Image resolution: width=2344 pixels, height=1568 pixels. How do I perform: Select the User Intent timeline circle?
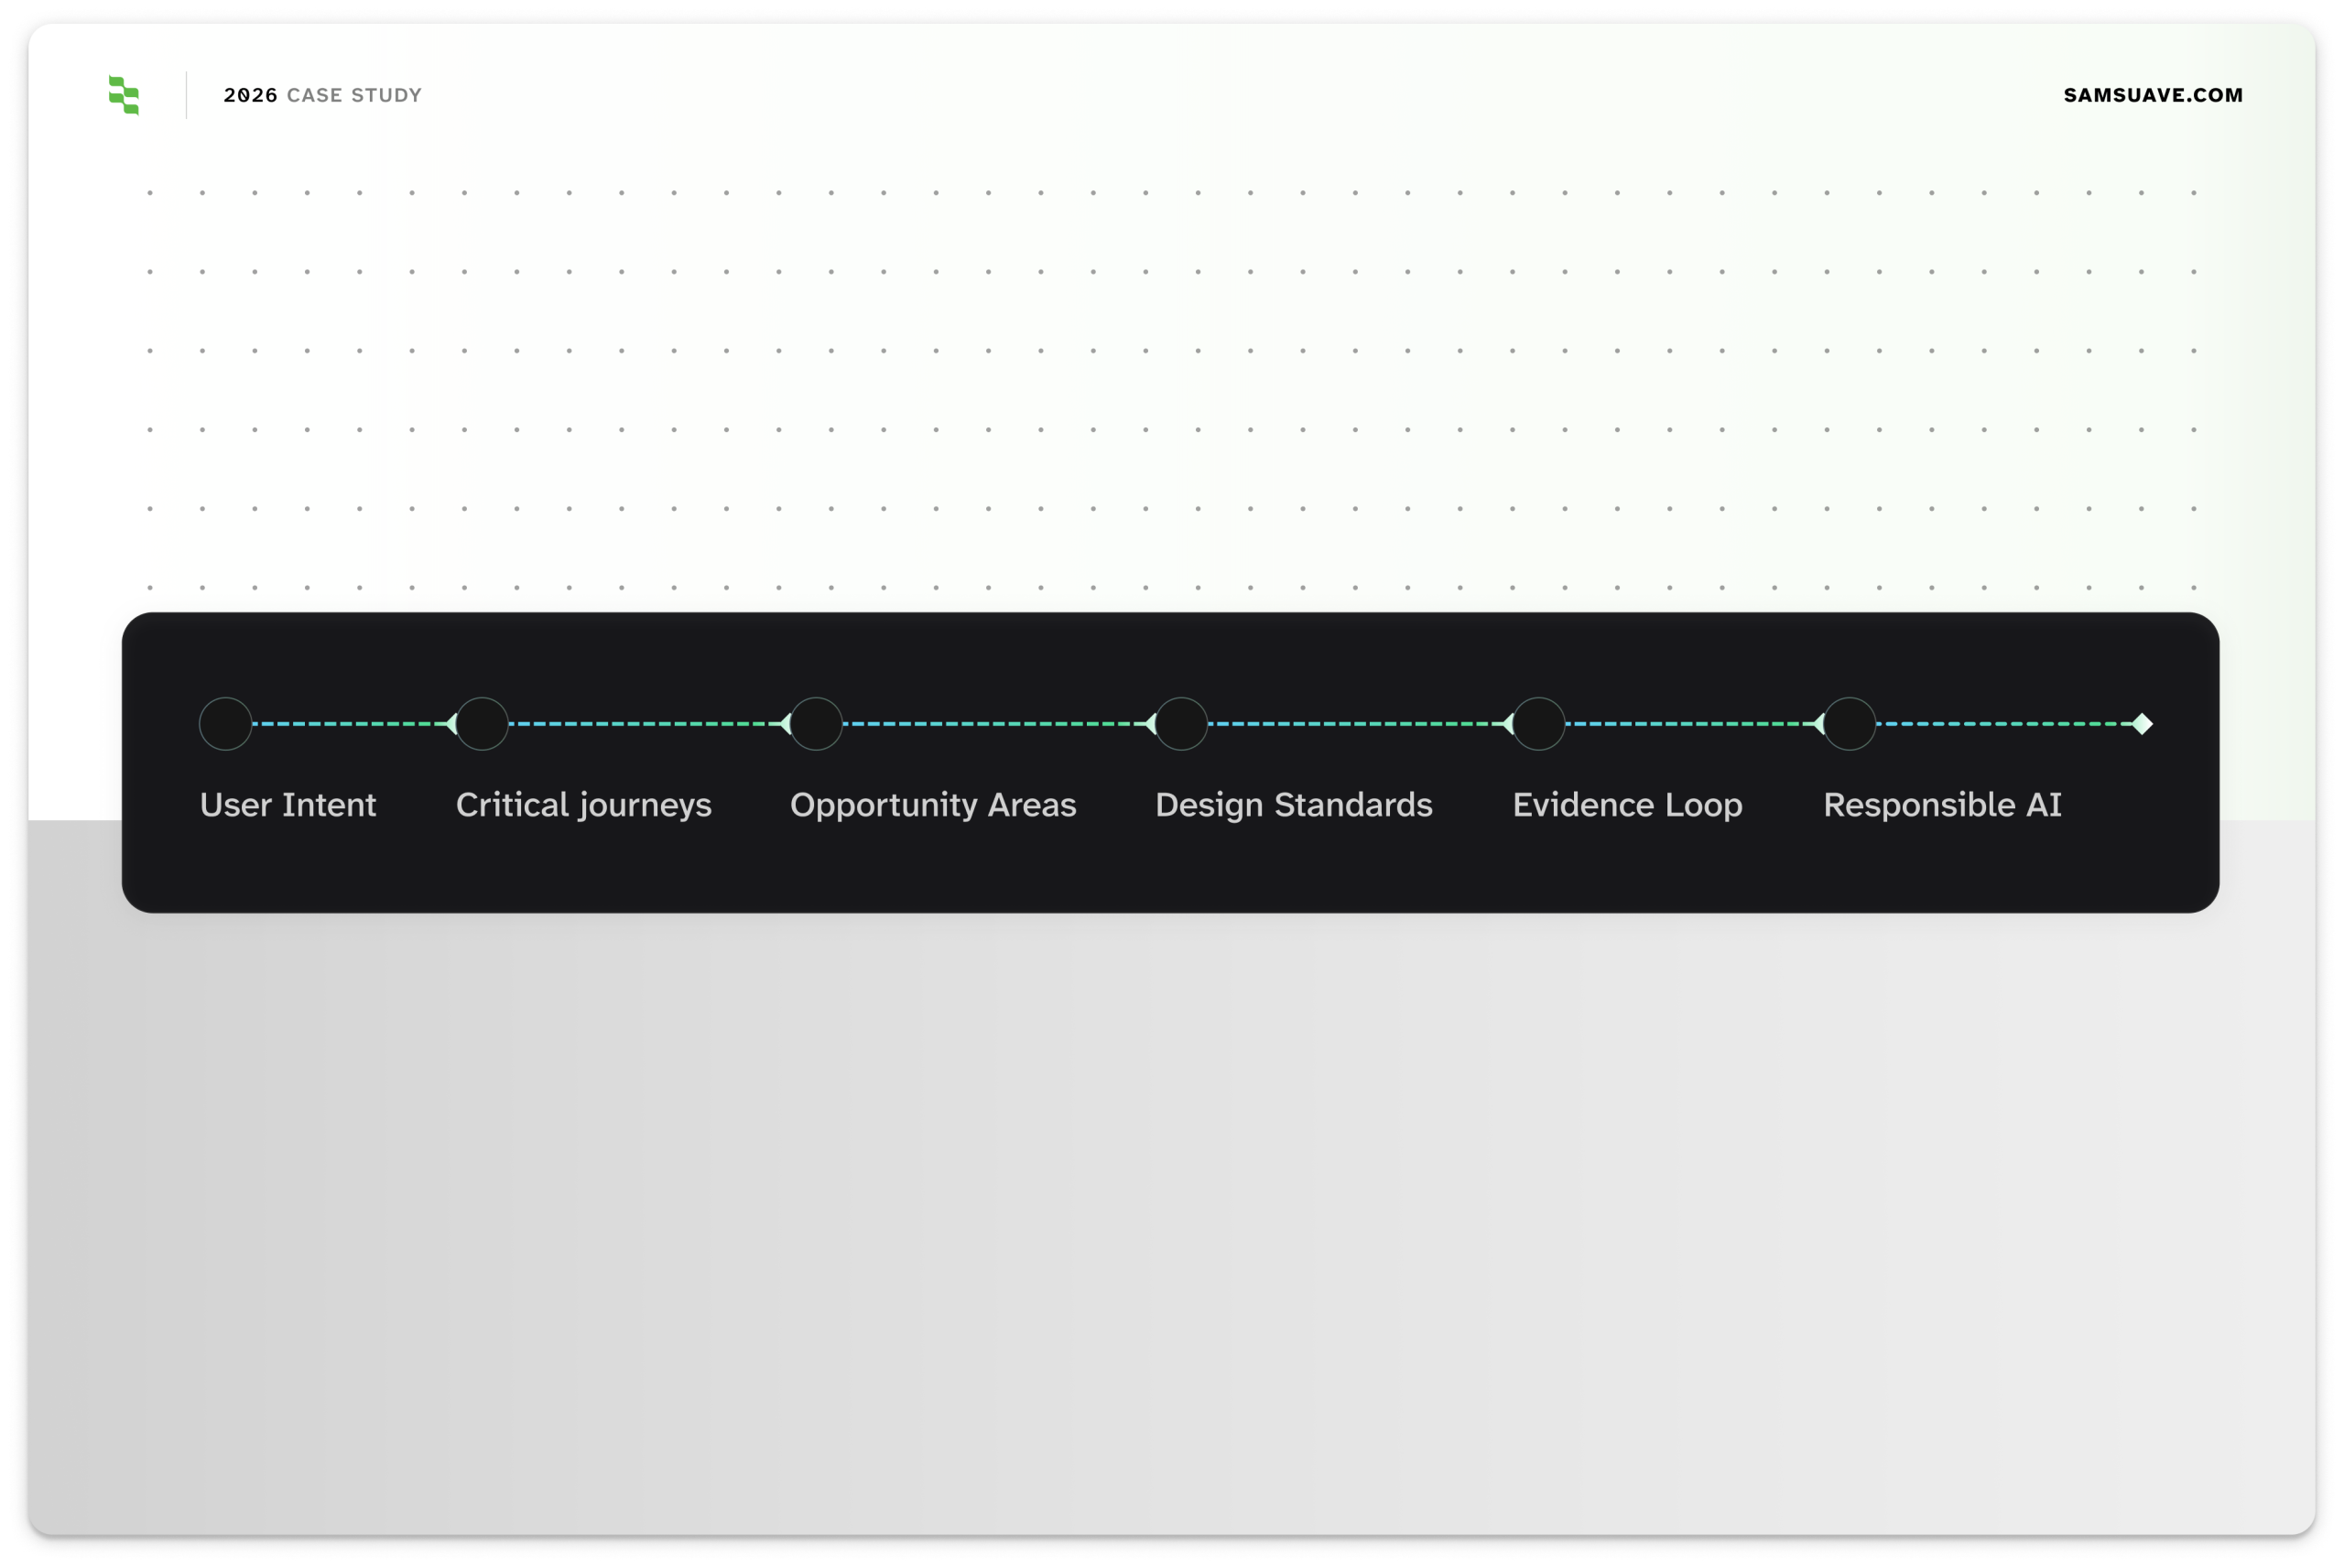tap(226, 724)
